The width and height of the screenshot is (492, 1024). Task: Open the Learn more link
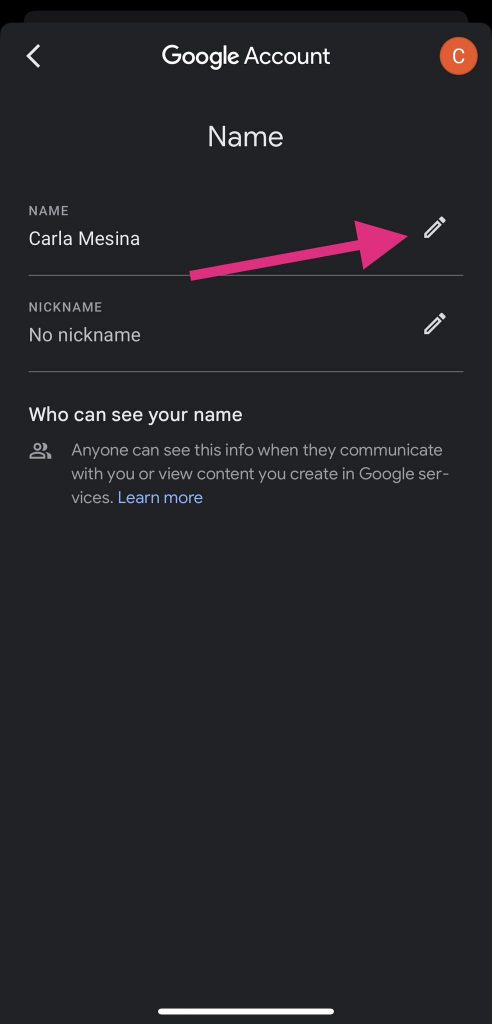tap(160, 498)
